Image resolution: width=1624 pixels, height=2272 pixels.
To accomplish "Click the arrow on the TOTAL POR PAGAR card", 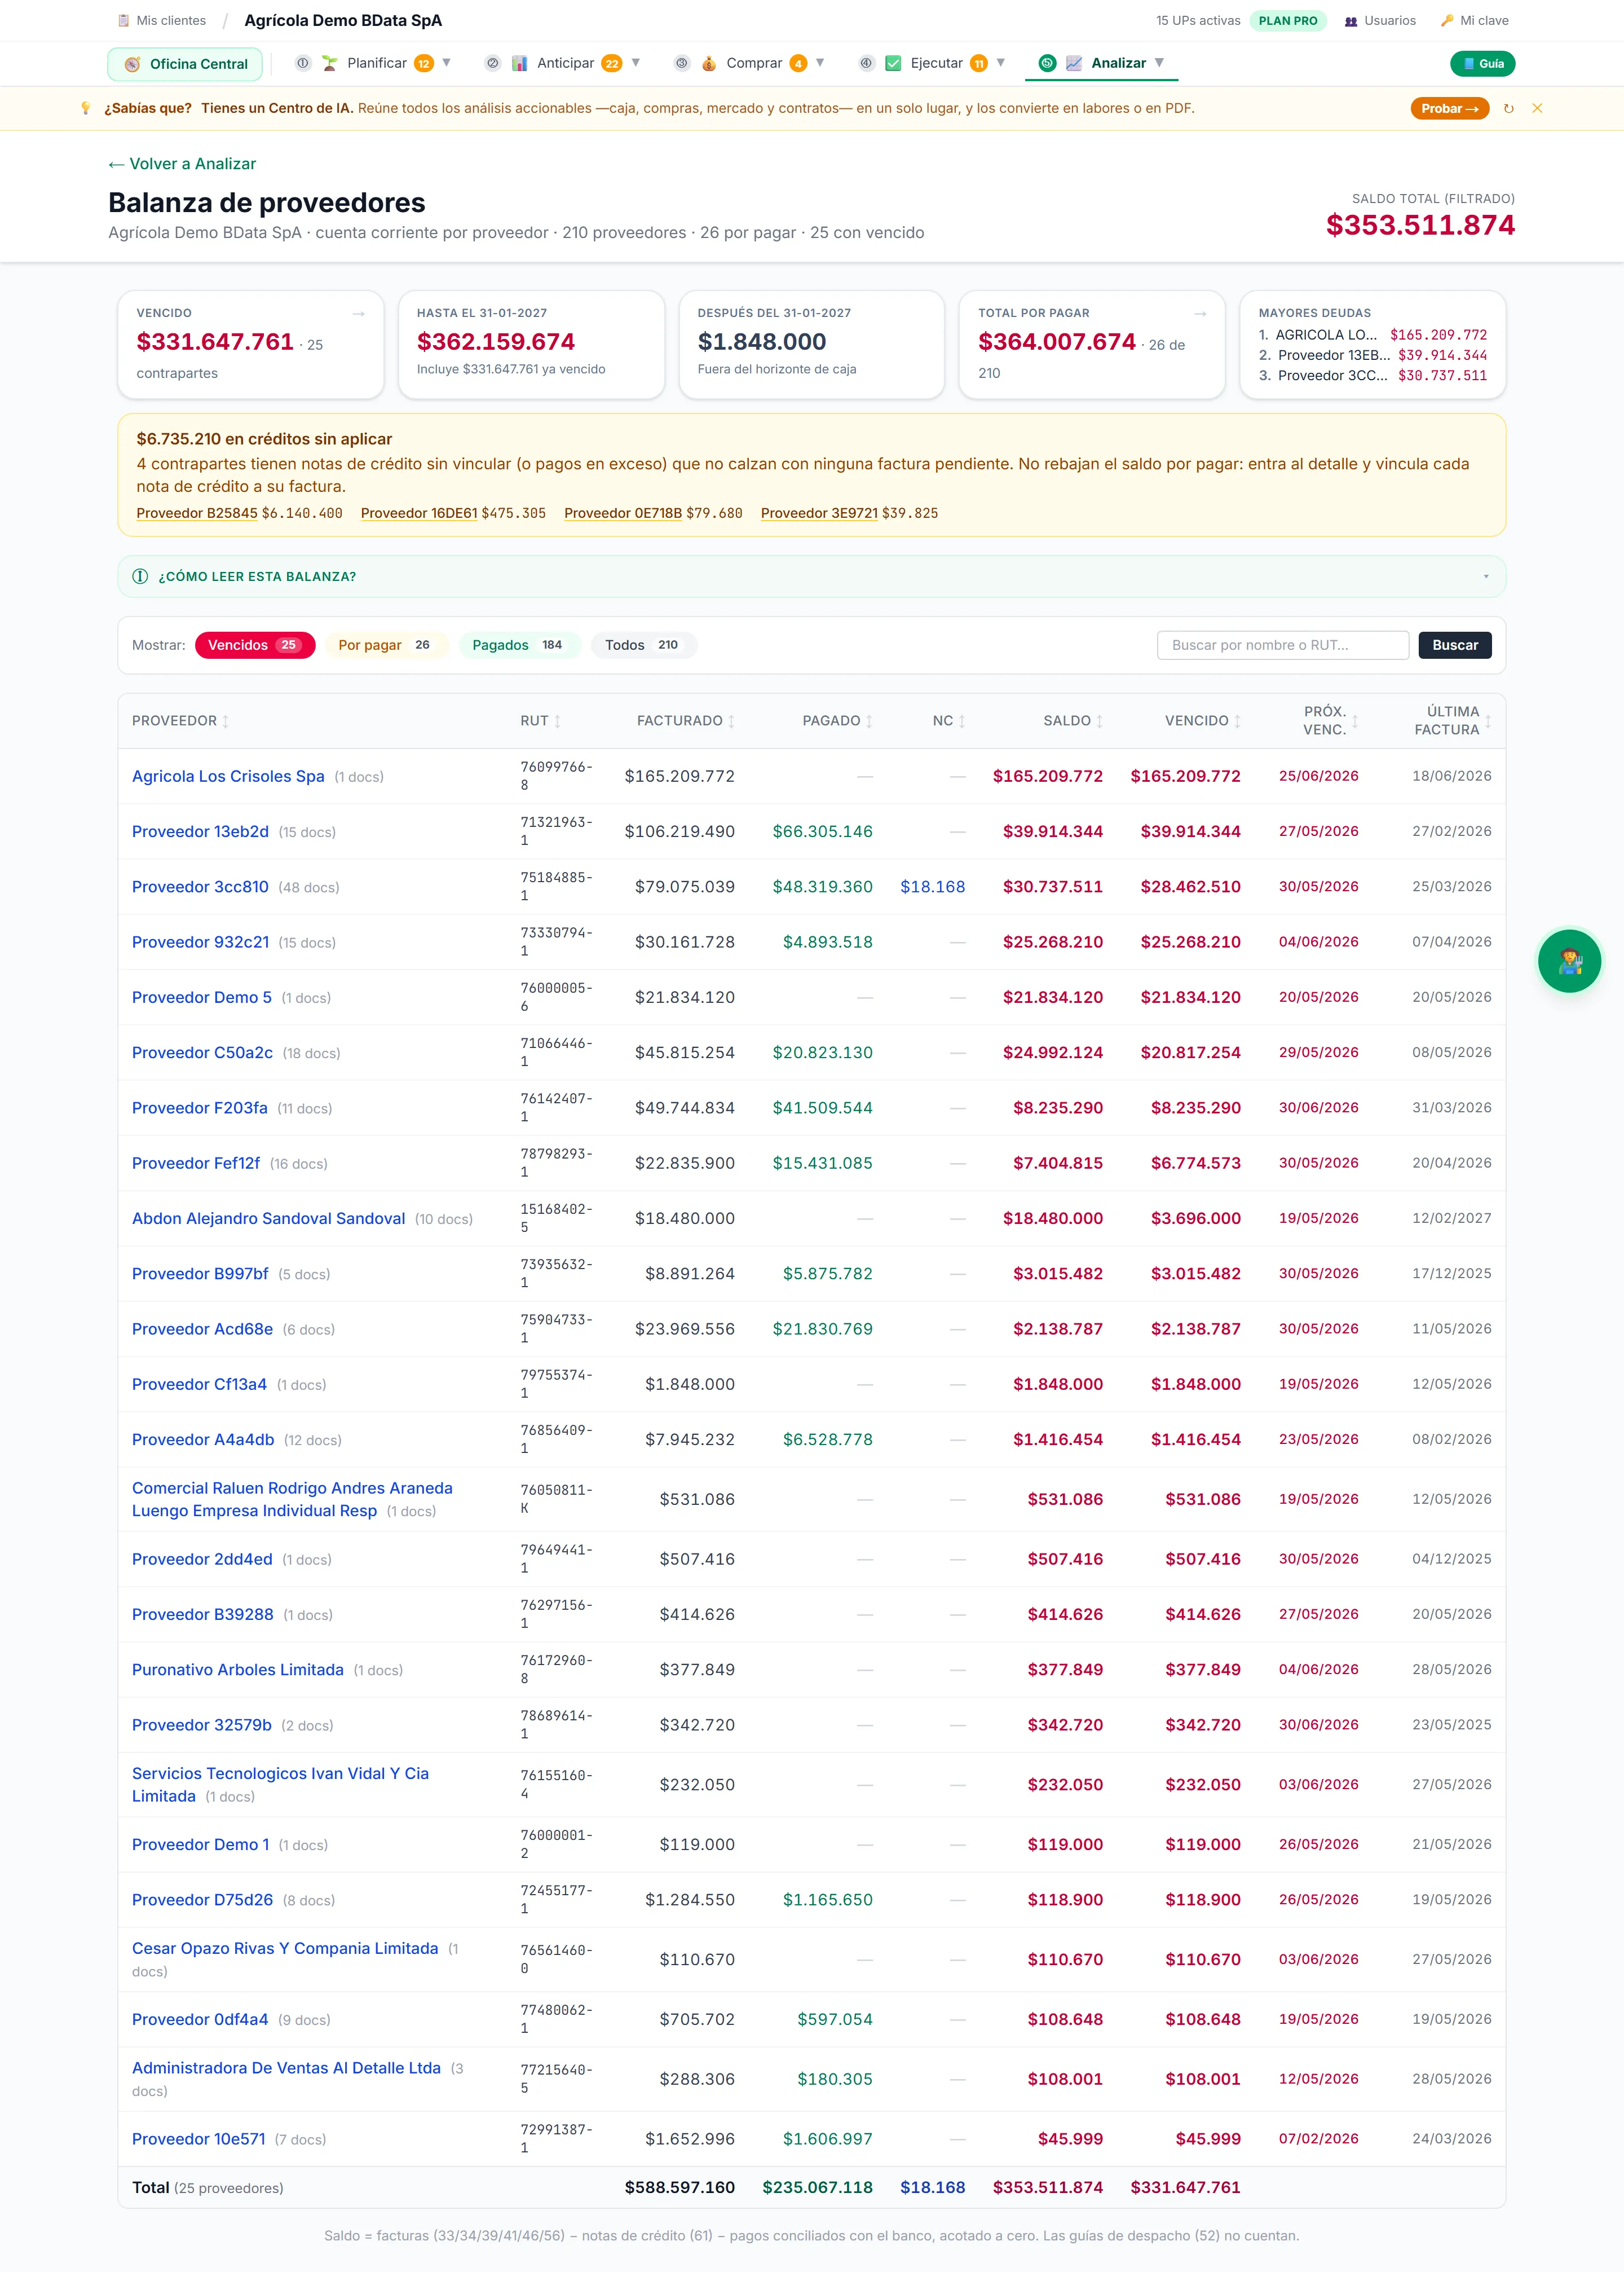I will (x=1200, y=313).
